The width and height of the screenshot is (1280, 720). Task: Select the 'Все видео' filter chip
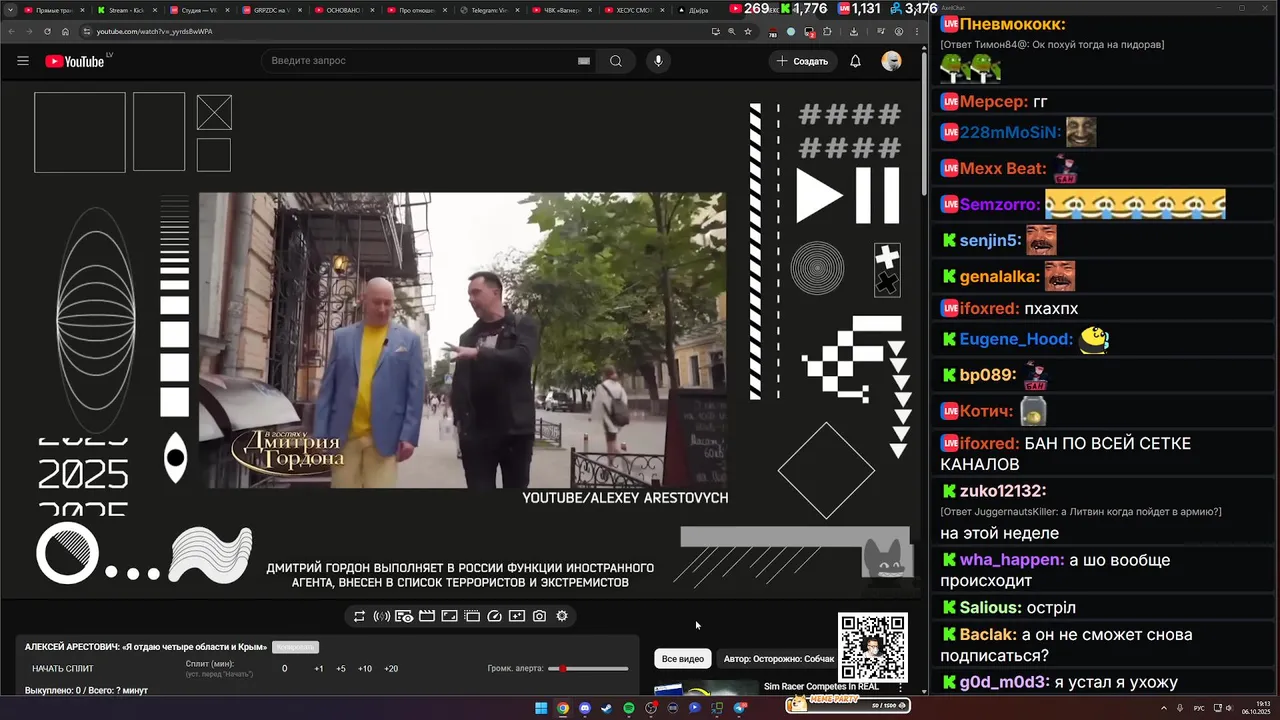683,659
